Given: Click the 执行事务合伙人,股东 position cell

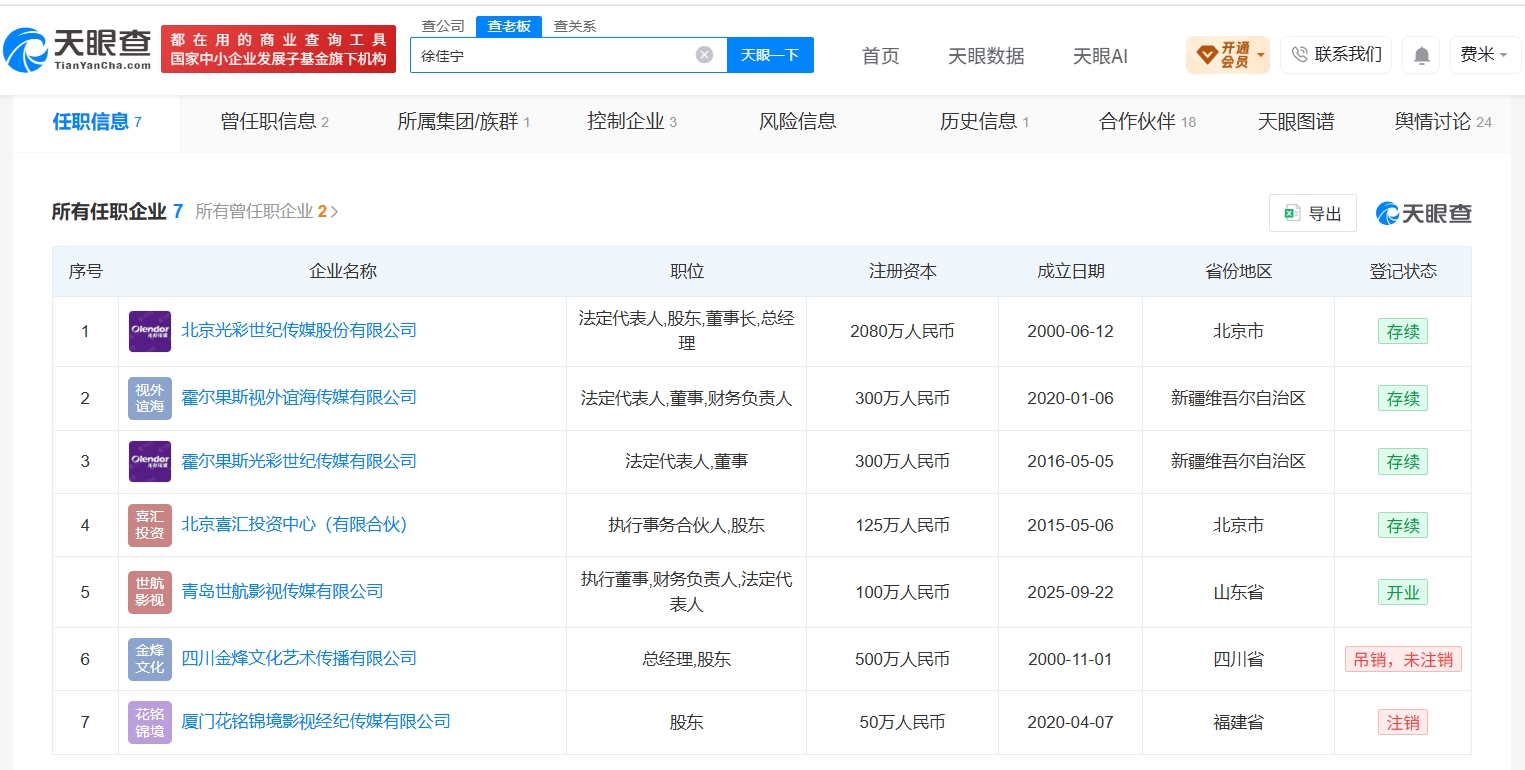Looking at the screenshot, I should (x=687, y=525).
